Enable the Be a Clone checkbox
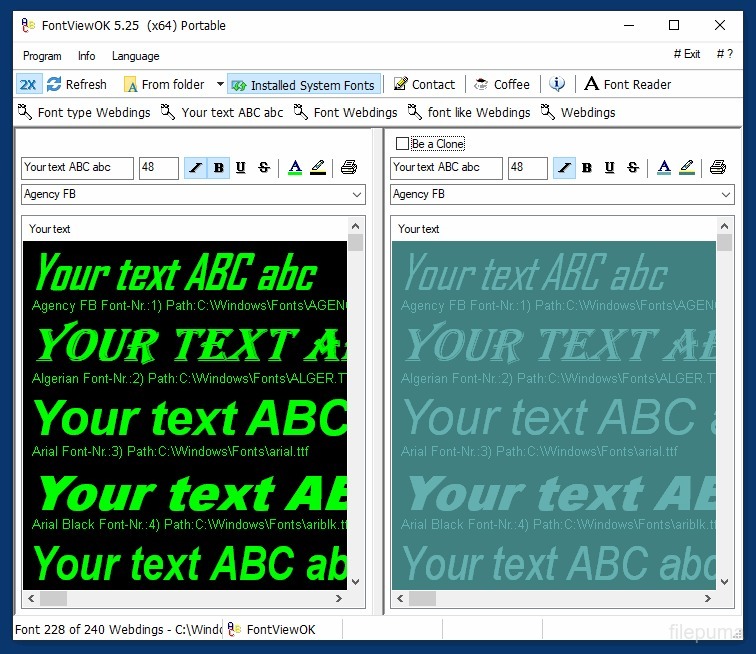Image resolution: width=756 pixels, height=654 pixels. point(402,144)
